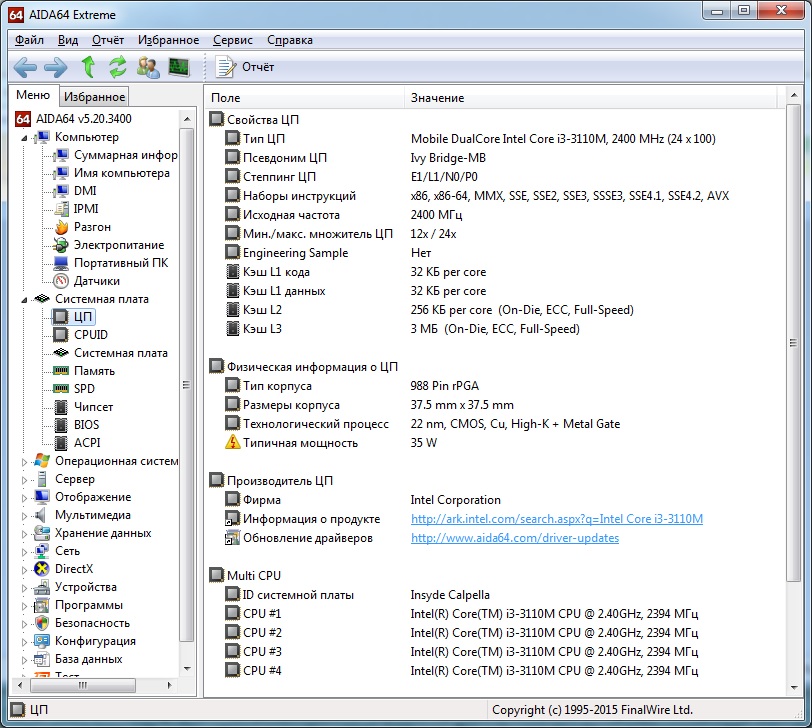Open the Сервис menu
The height and width of the screenshot is (728, 812).
tap(233, 40)
